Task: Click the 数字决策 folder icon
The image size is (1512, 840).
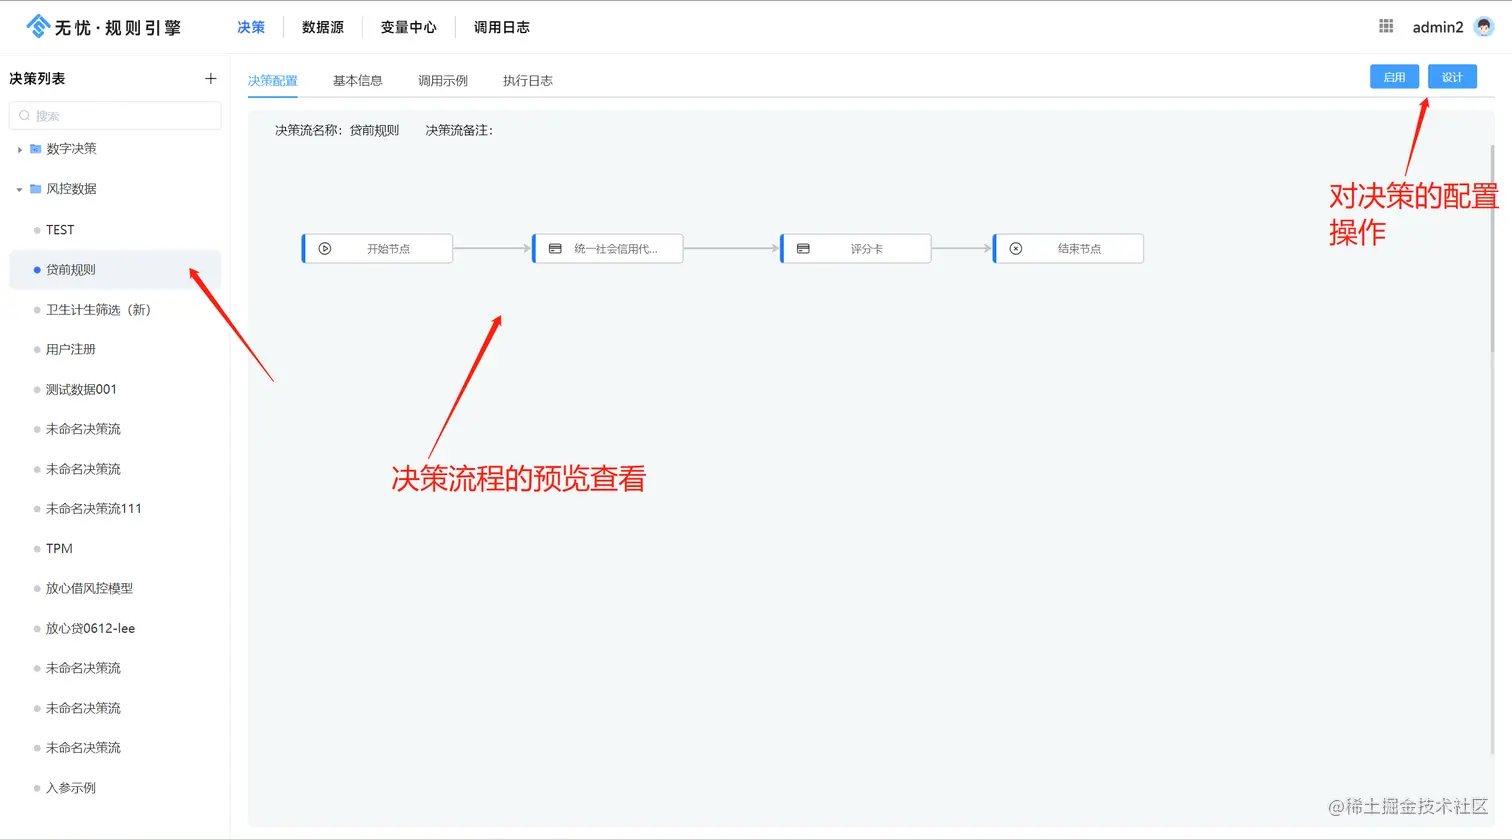Action: click(36, 149)
